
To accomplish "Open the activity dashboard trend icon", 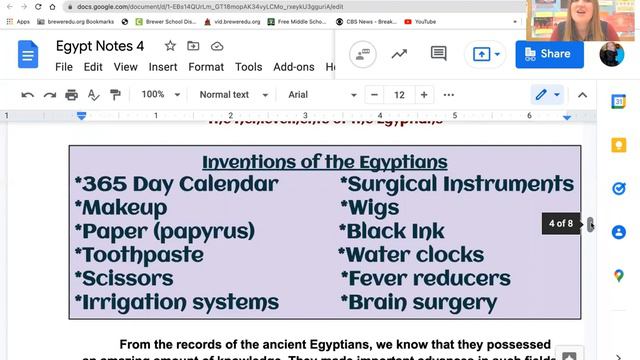I will pyautogui.click(x=399, y=54).
